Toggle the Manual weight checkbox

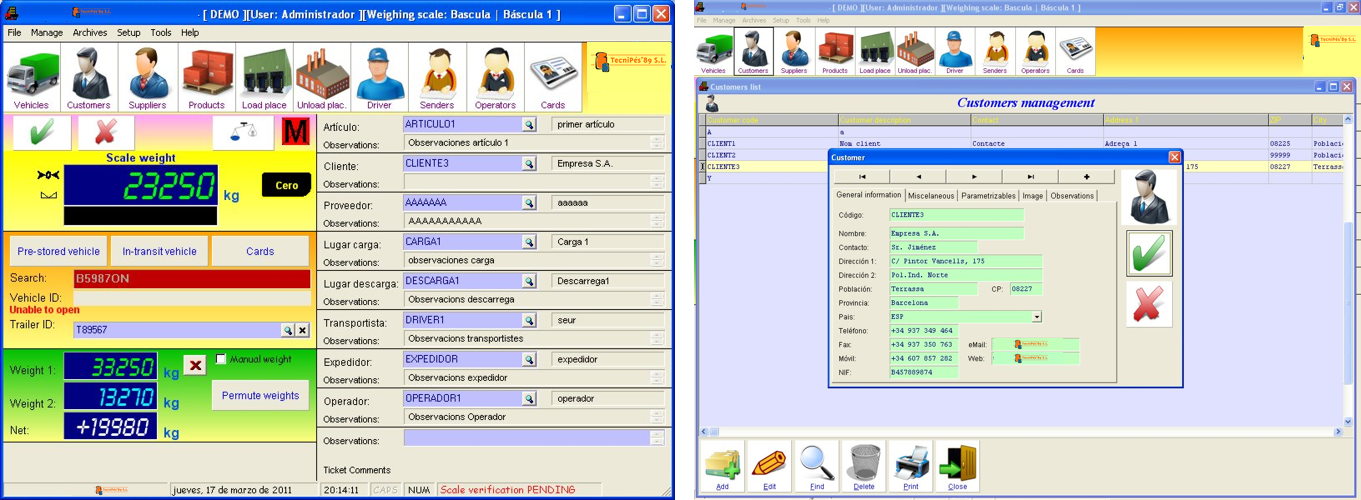tap(222, 359)
